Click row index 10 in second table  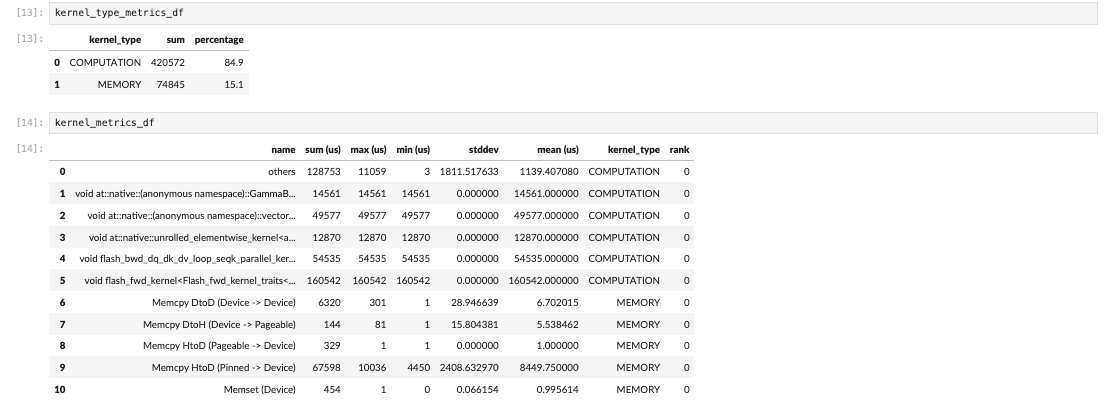[x=60, y=390]
